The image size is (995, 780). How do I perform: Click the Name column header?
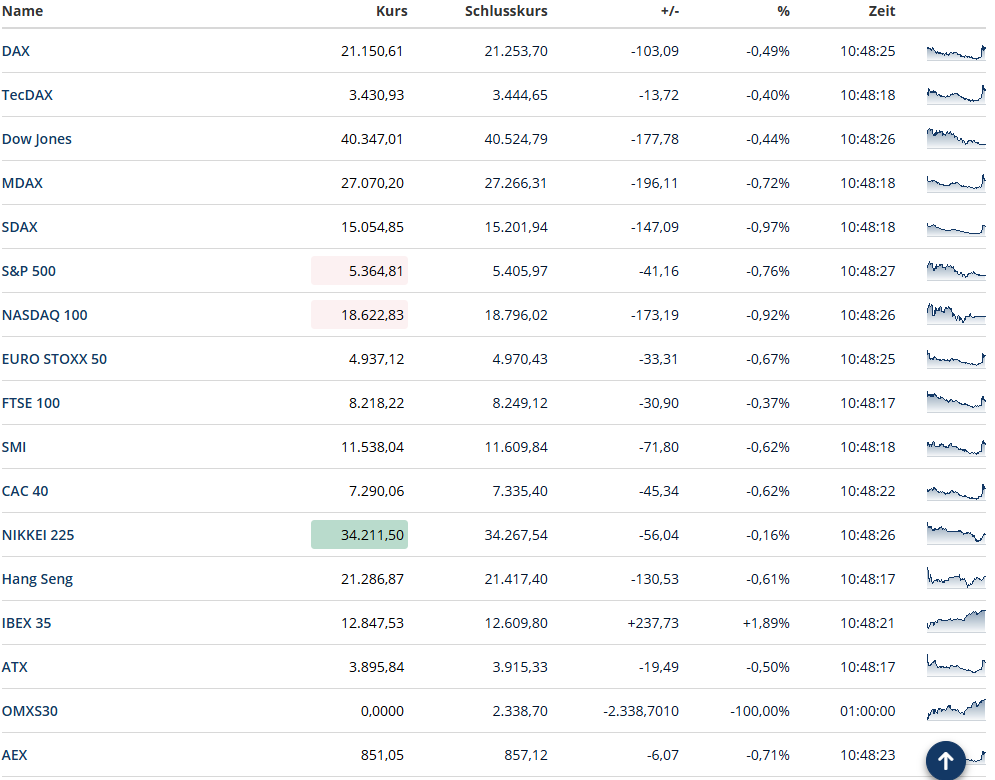tap(22, 12)
